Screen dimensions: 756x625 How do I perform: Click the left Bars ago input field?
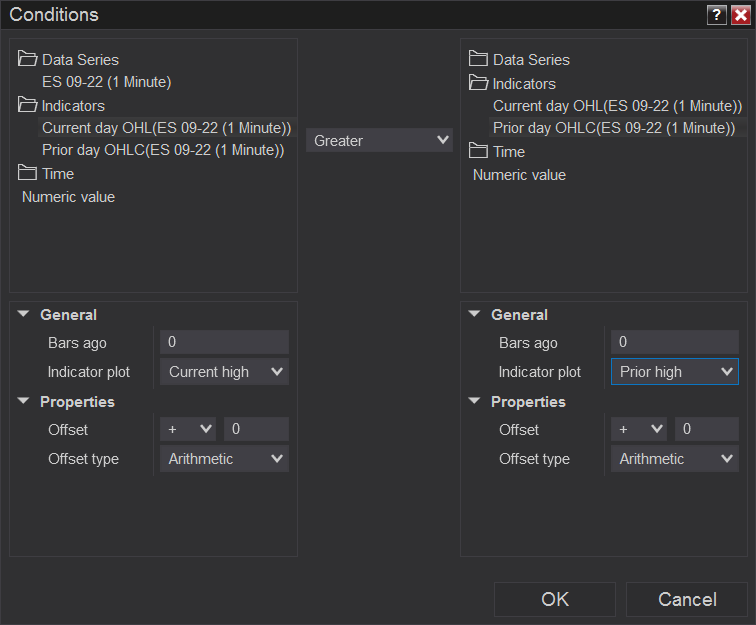[x=224, y=343]
